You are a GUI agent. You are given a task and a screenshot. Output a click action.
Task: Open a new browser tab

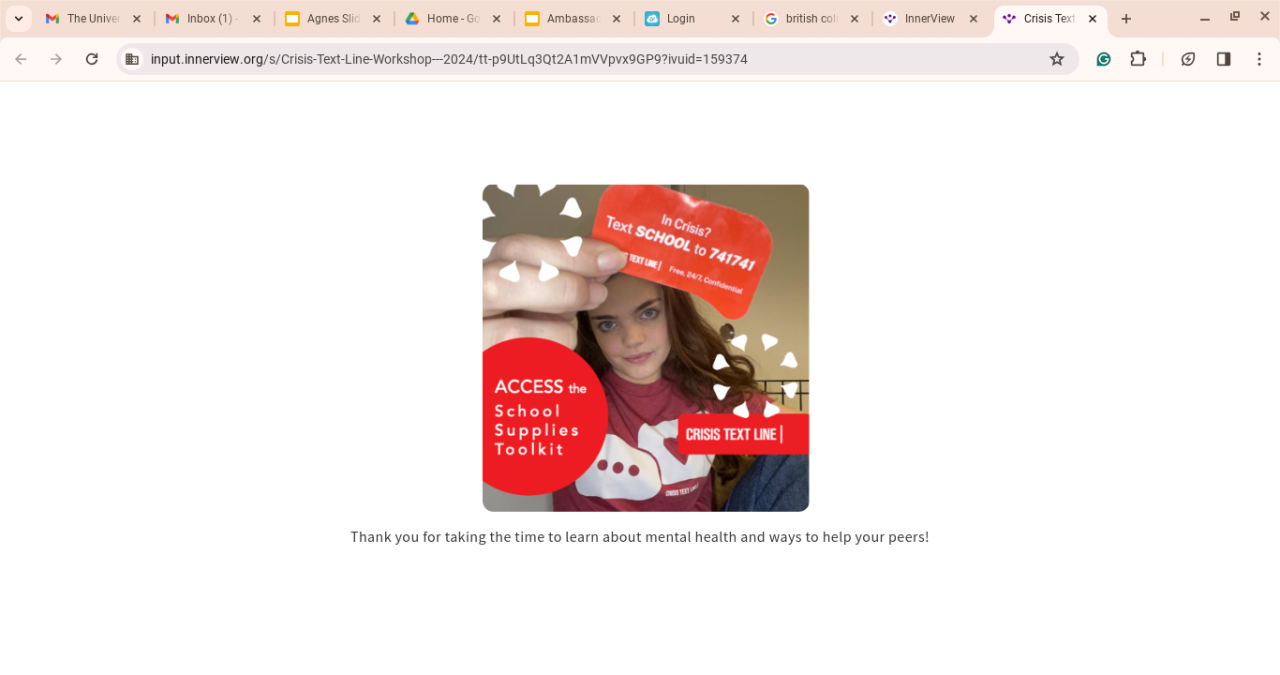coord(1126,19)
